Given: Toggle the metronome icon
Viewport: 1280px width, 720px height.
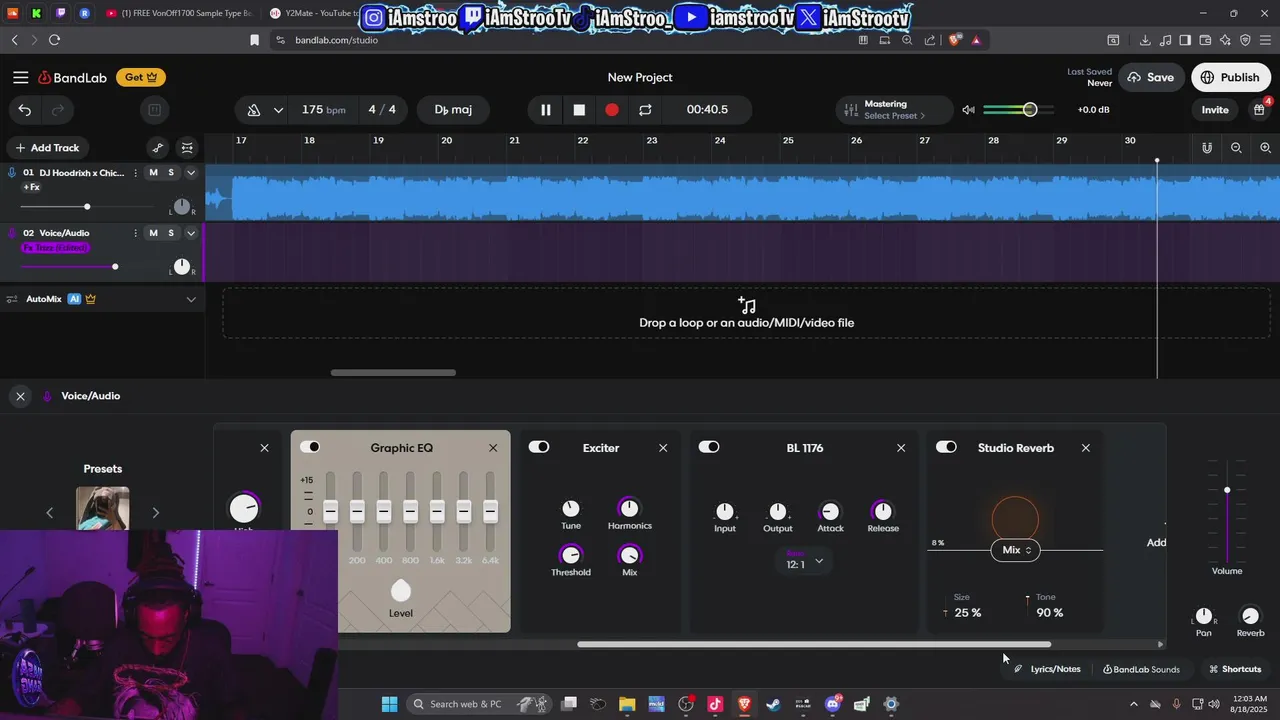Looking at the screenshot, I should (x=254, y=110).
